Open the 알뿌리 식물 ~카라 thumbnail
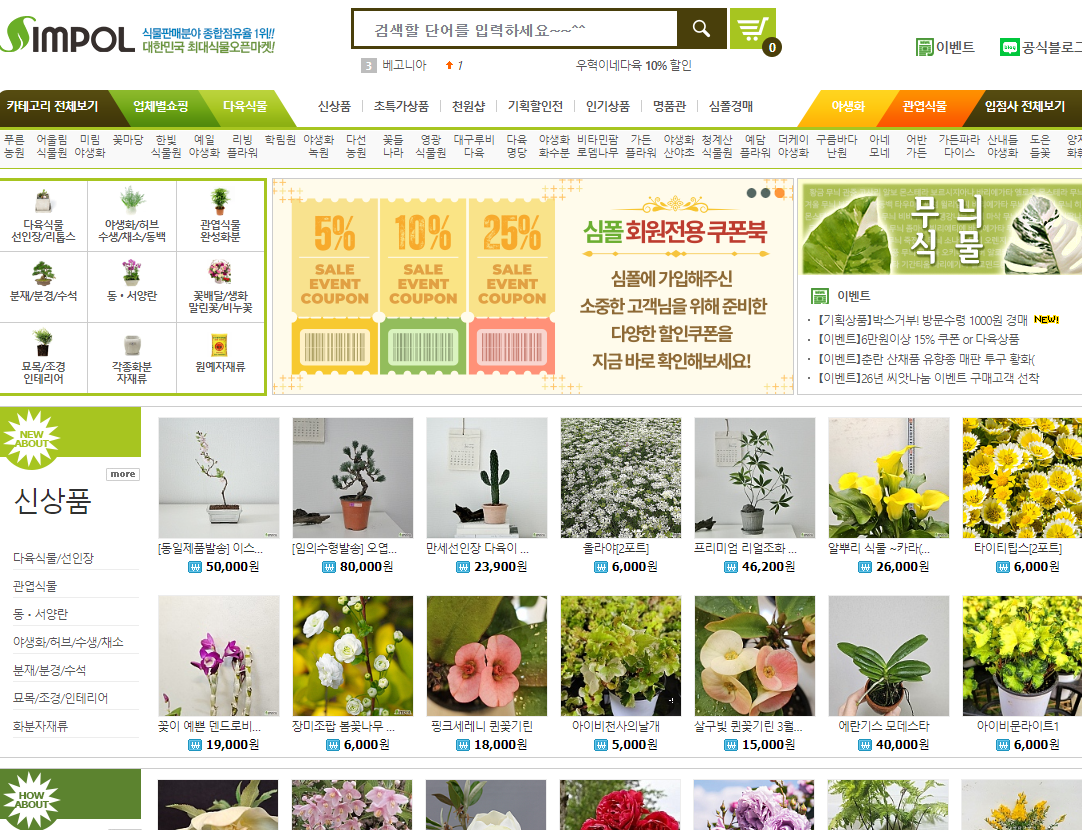 point(889,477)
